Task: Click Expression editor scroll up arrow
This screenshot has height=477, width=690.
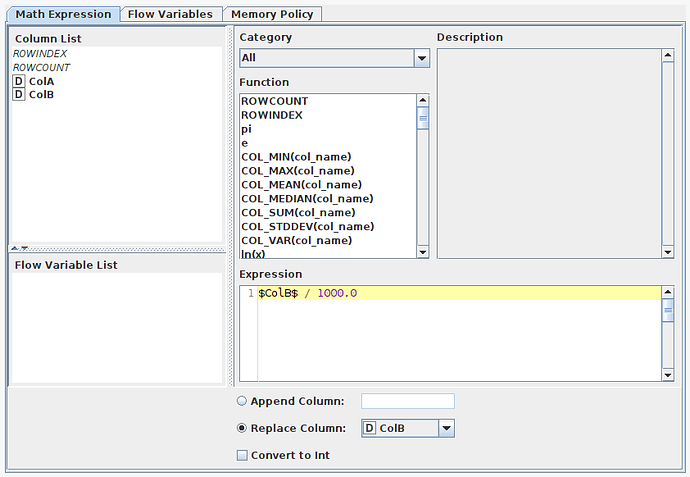Action: 668,292
